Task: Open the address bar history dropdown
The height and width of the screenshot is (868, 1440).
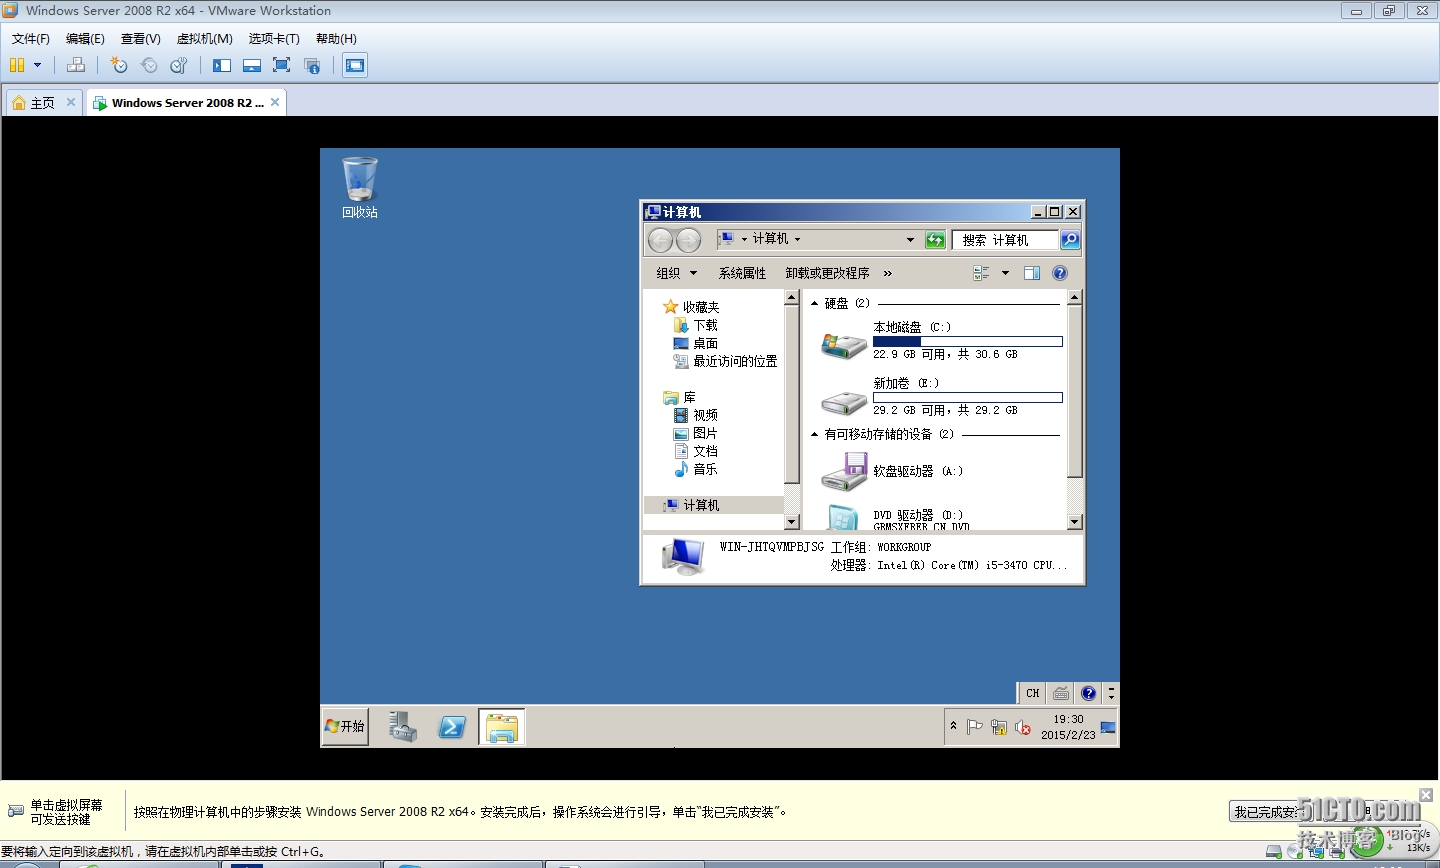Action: click(910, 240)
